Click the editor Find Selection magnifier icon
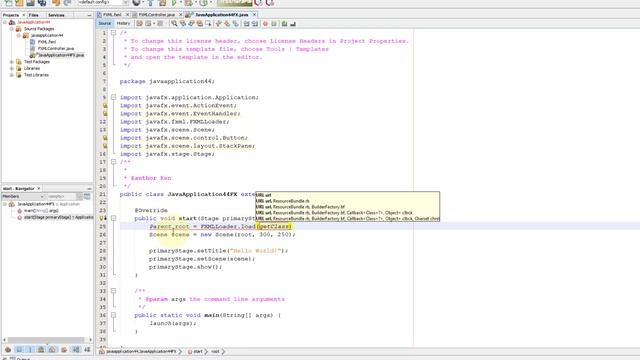Image resolution: width=640 pixels, height=360 pixels. (x=174, y=24)
